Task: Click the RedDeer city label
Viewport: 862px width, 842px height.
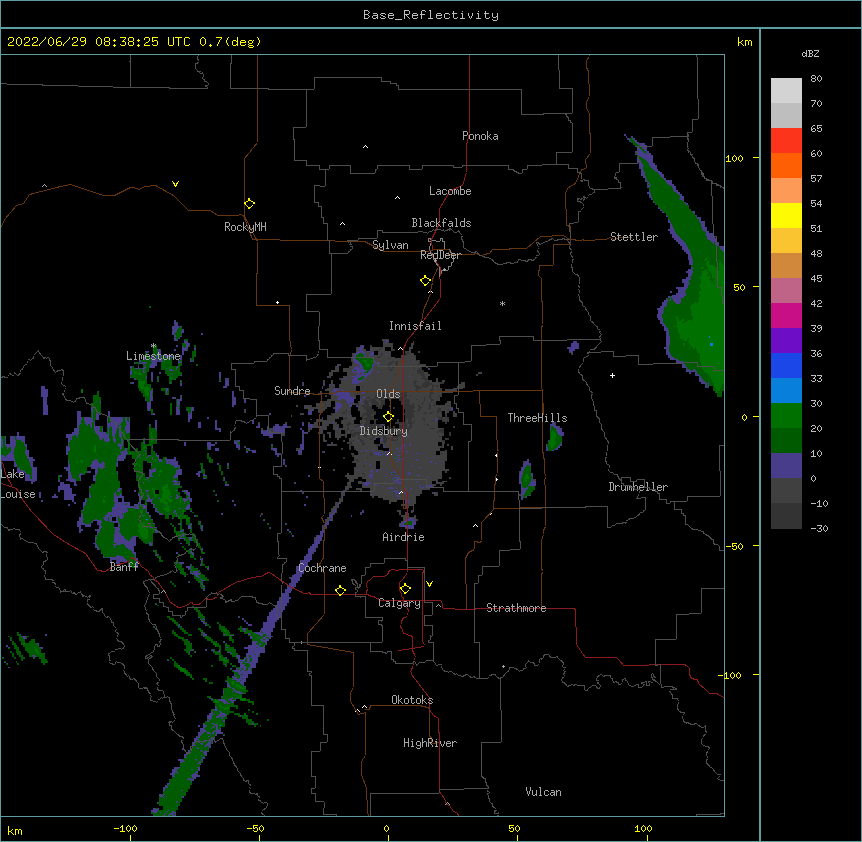Action: click(440, 255)
